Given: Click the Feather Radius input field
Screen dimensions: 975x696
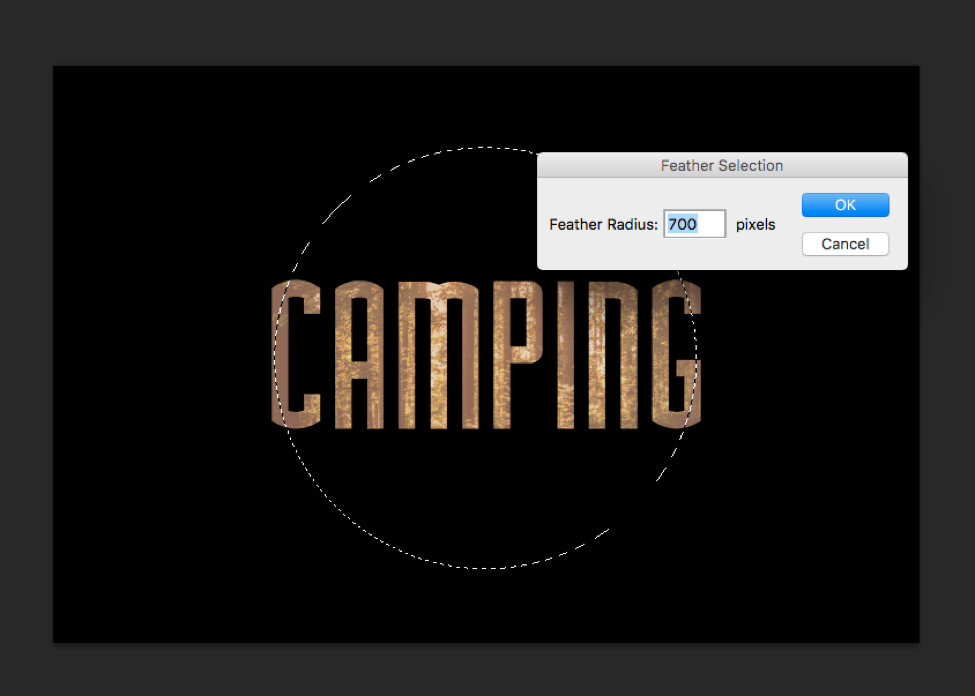Looking at the screenshot, I should (x=695, y=224).
